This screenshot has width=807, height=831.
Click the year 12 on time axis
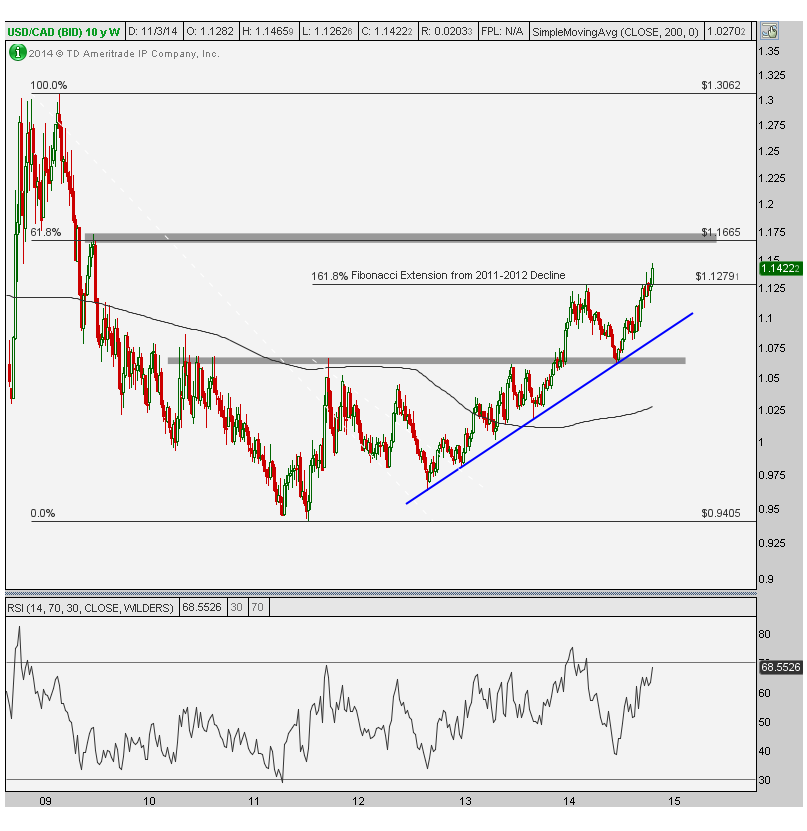pyautogui.click(x=358, y=801)
